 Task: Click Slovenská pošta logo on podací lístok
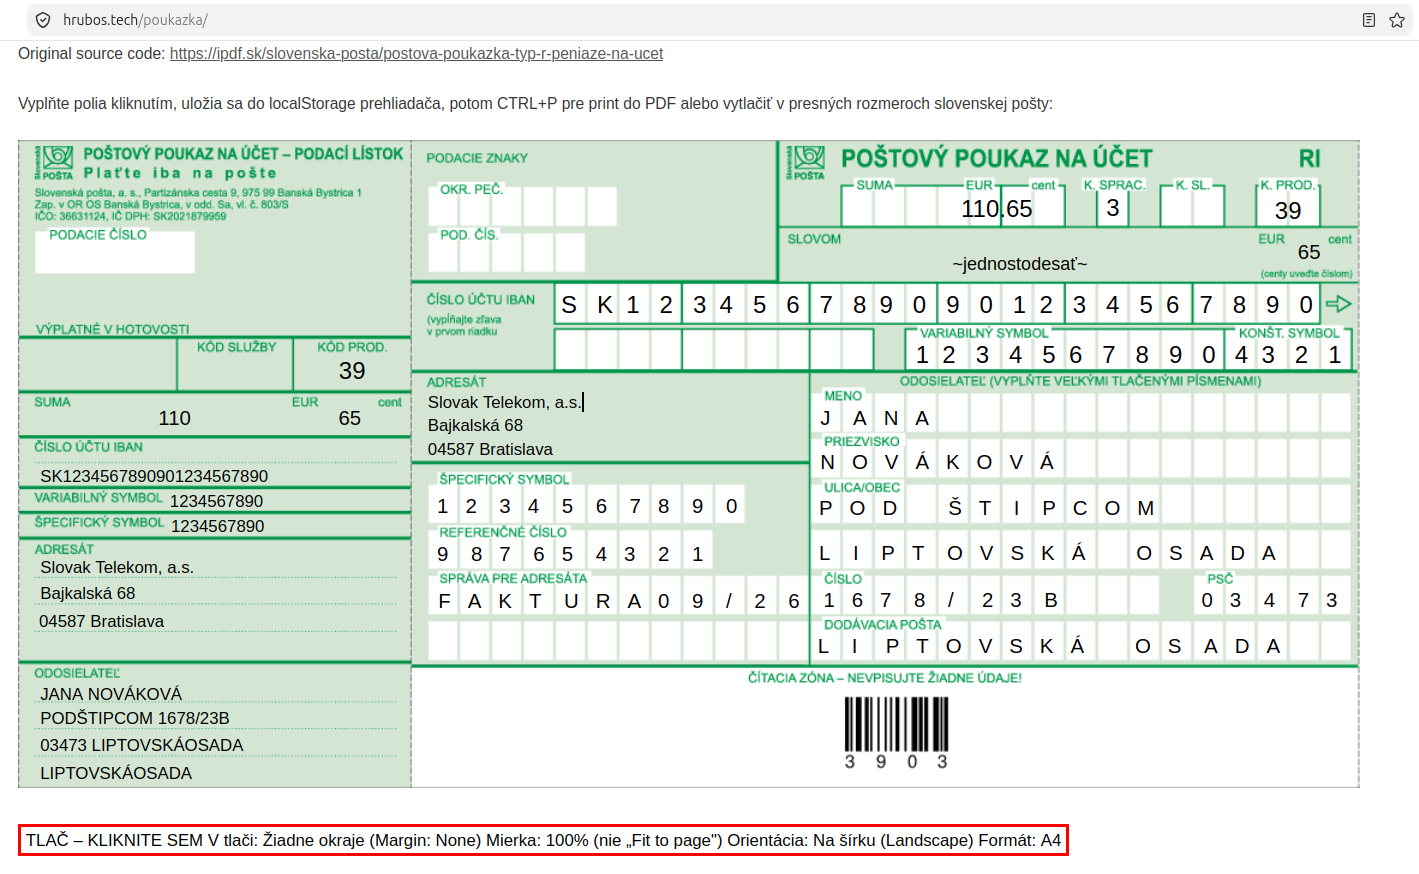[x=55, y=163]
